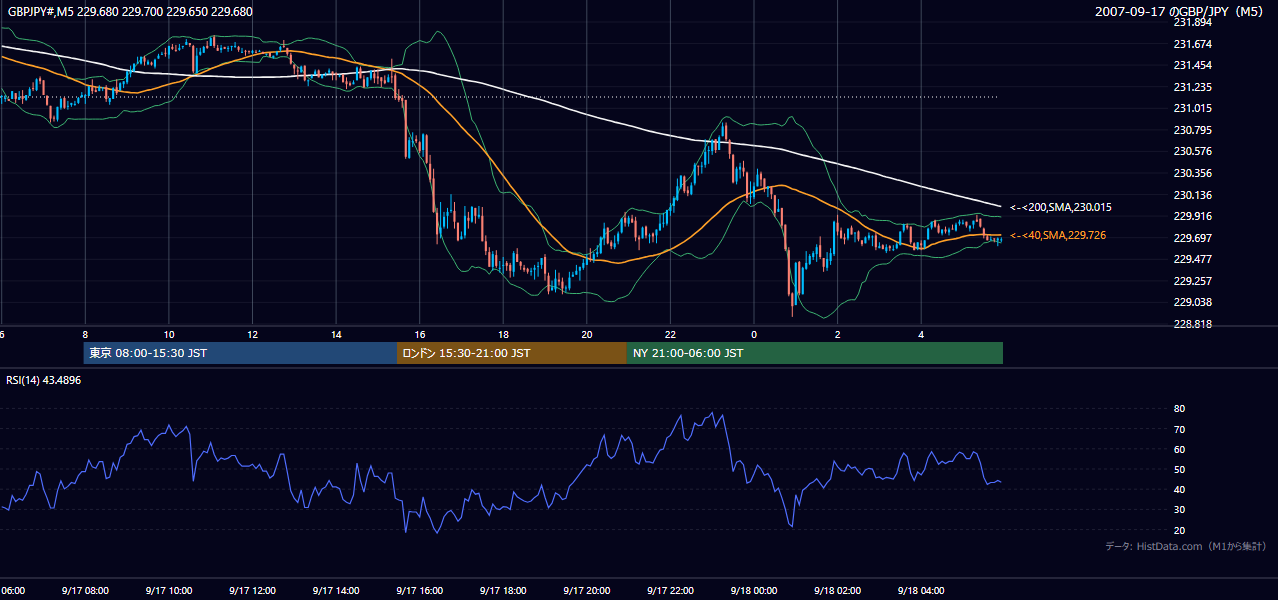Click the 9/17 20:00 date label

[586, 590]
